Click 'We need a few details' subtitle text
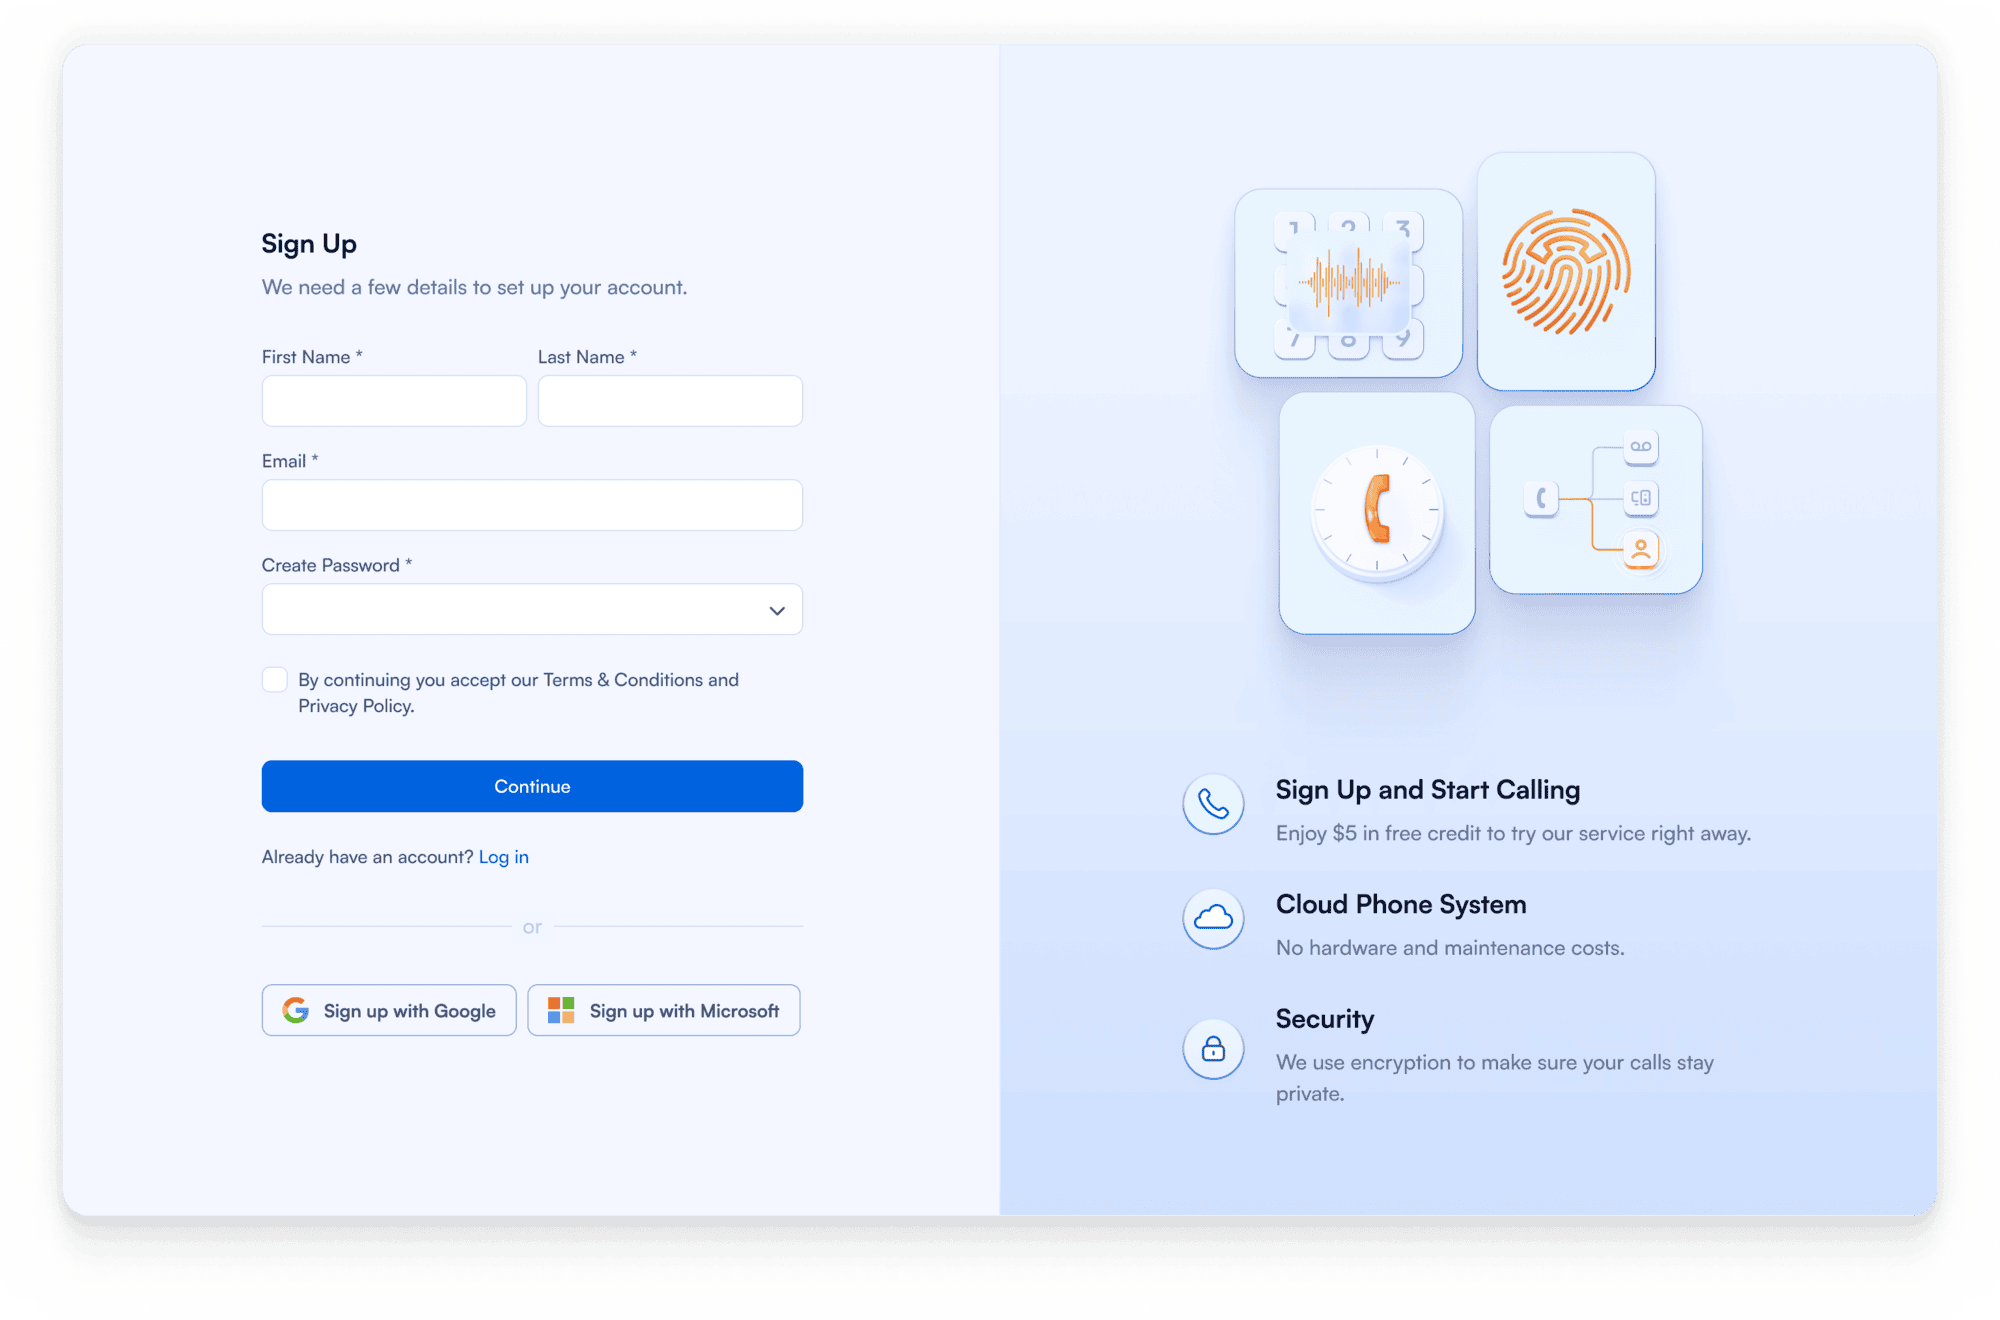Image resolution: width=2000 pixels, height=1320 pixels. (x=474, y=288)
